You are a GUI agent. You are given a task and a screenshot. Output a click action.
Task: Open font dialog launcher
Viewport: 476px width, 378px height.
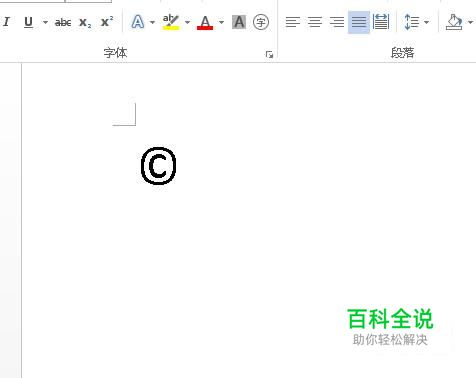tap(269, 54)
